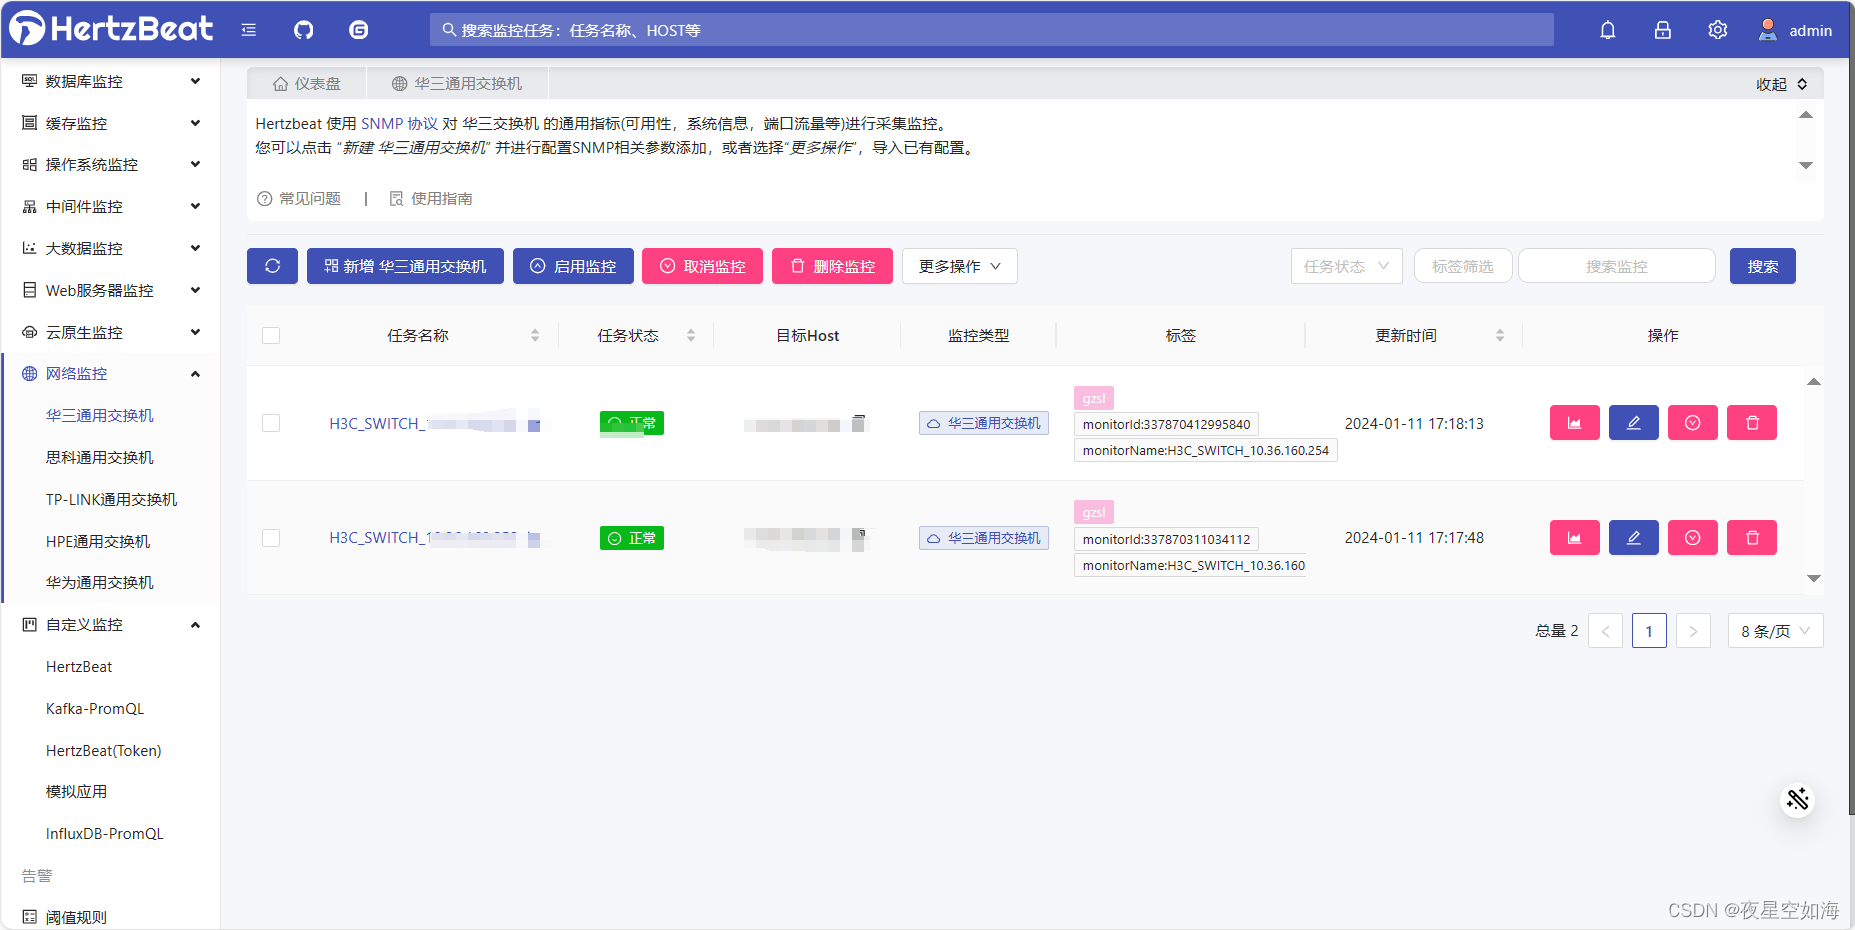Collapse sidebar with the menu fold icon
Image resolution: width=1855 pixels, height=930 pixels.
tap(249, 30)
